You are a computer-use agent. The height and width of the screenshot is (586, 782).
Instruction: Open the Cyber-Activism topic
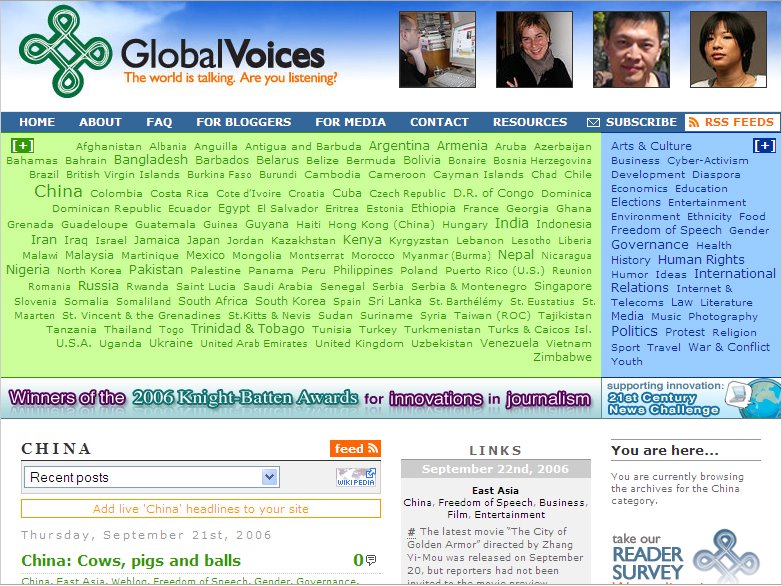coord(708,161)
